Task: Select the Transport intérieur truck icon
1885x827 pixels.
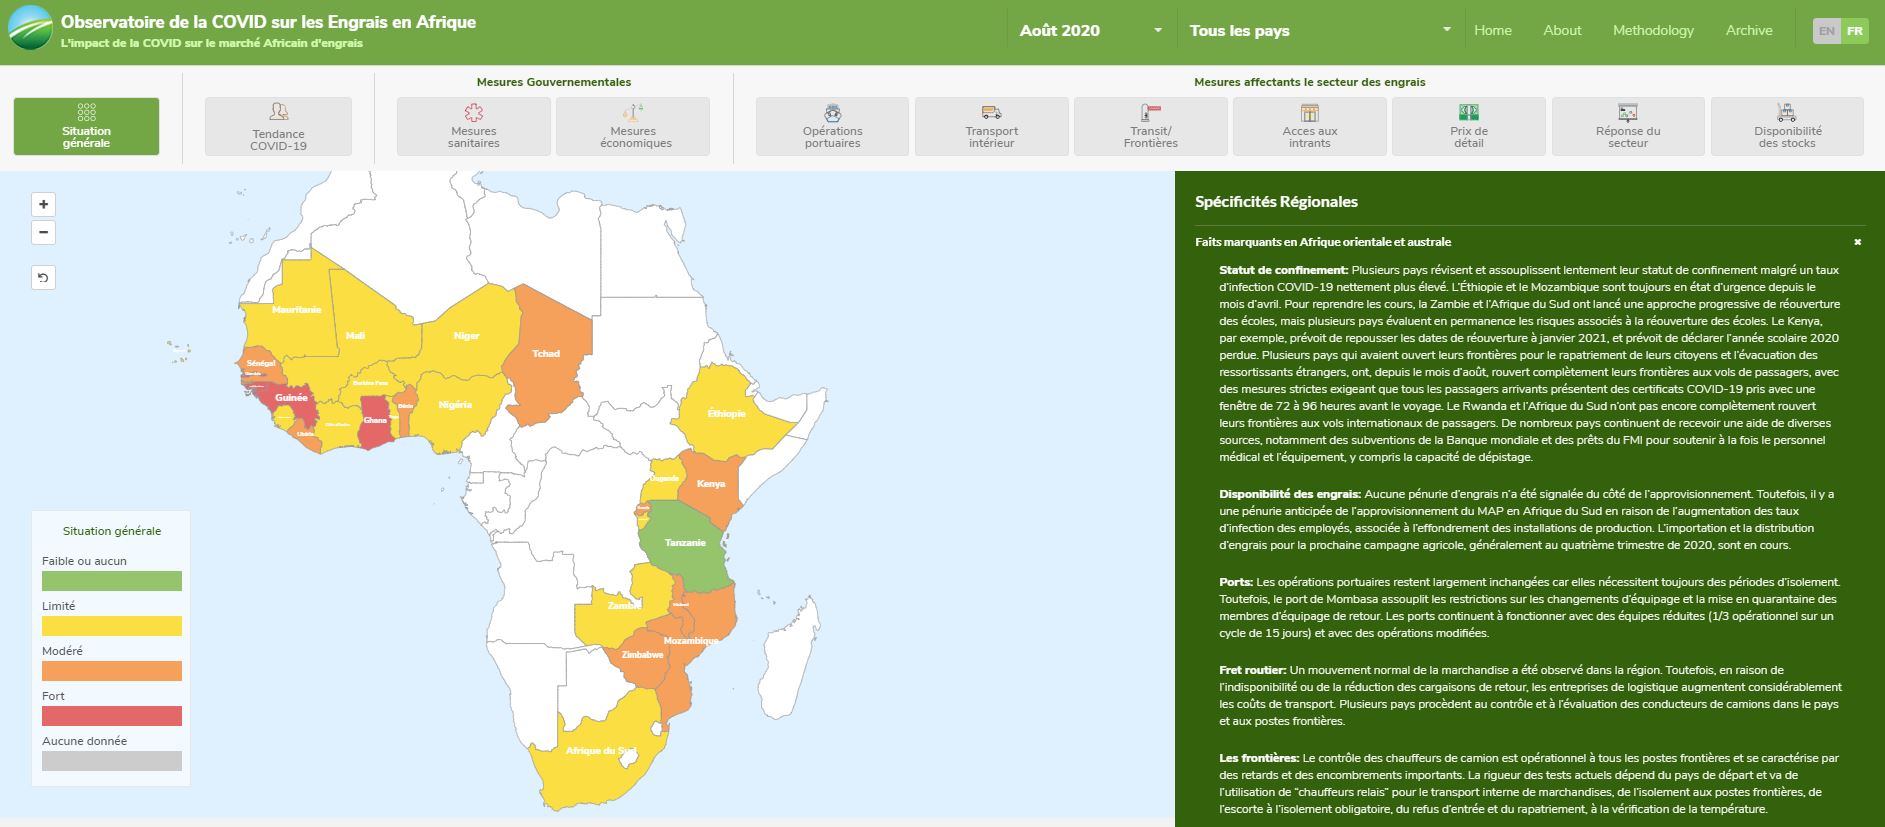Action: (x=991, y=113)
